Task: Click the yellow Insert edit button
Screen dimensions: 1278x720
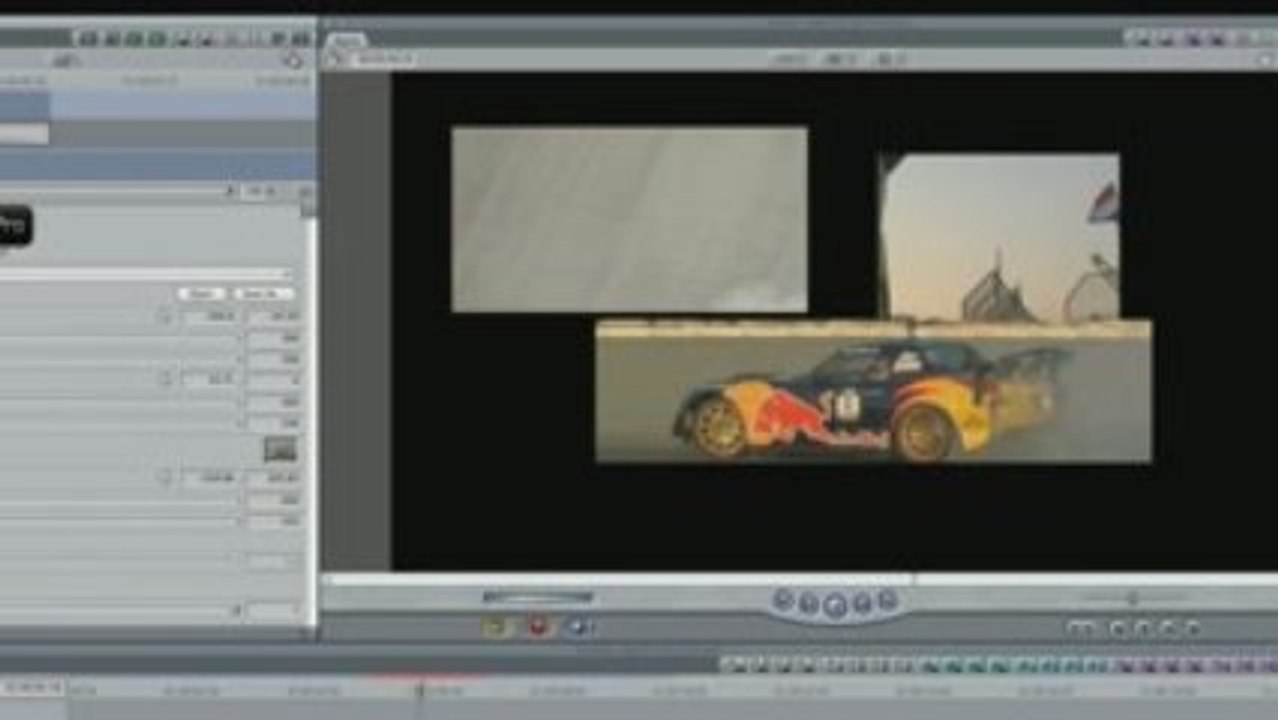Action: [x=497, y=627]
